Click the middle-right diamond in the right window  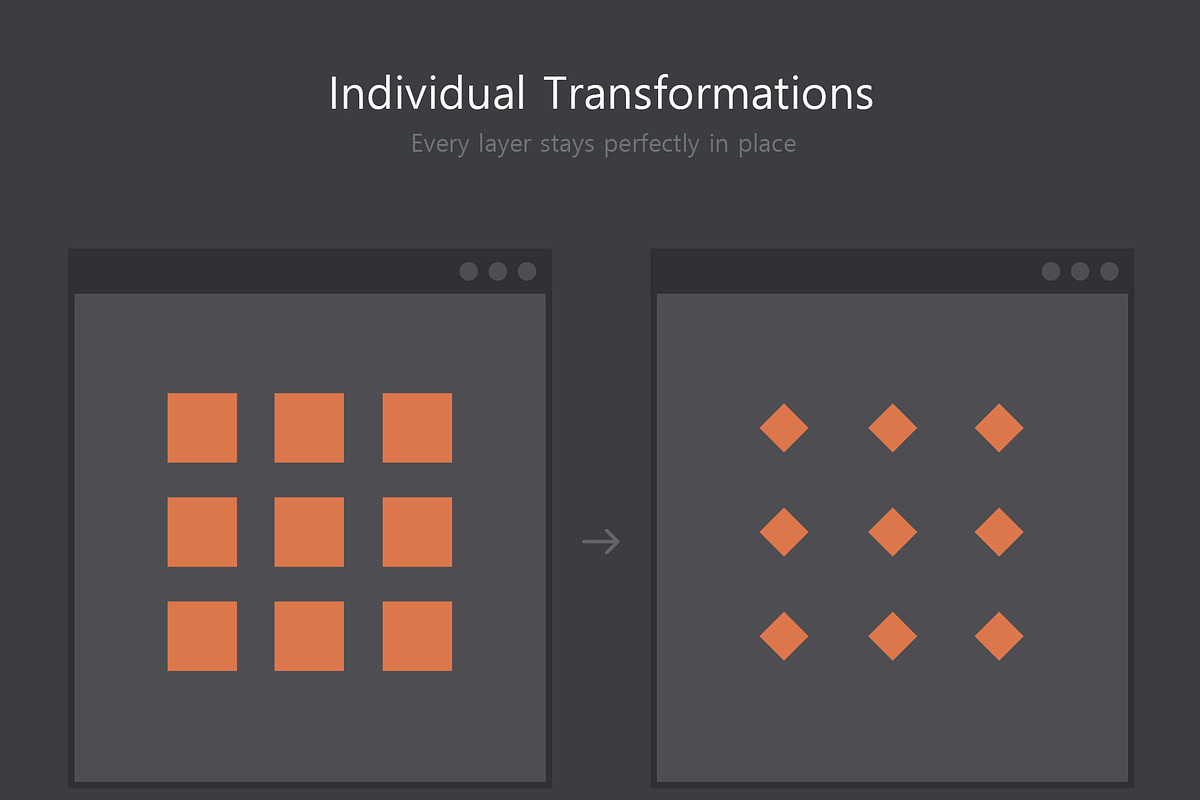click(x=998, y=531)
